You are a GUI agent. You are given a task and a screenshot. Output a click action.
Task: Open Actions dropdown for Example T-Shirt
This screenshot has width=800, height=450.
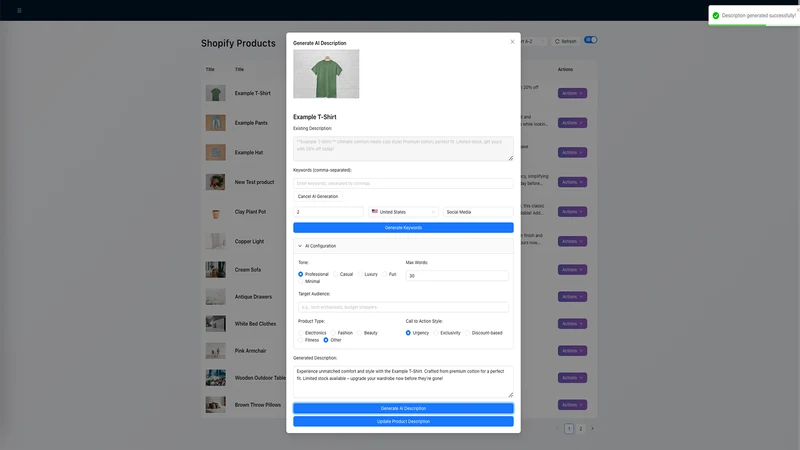click(572, 93)
